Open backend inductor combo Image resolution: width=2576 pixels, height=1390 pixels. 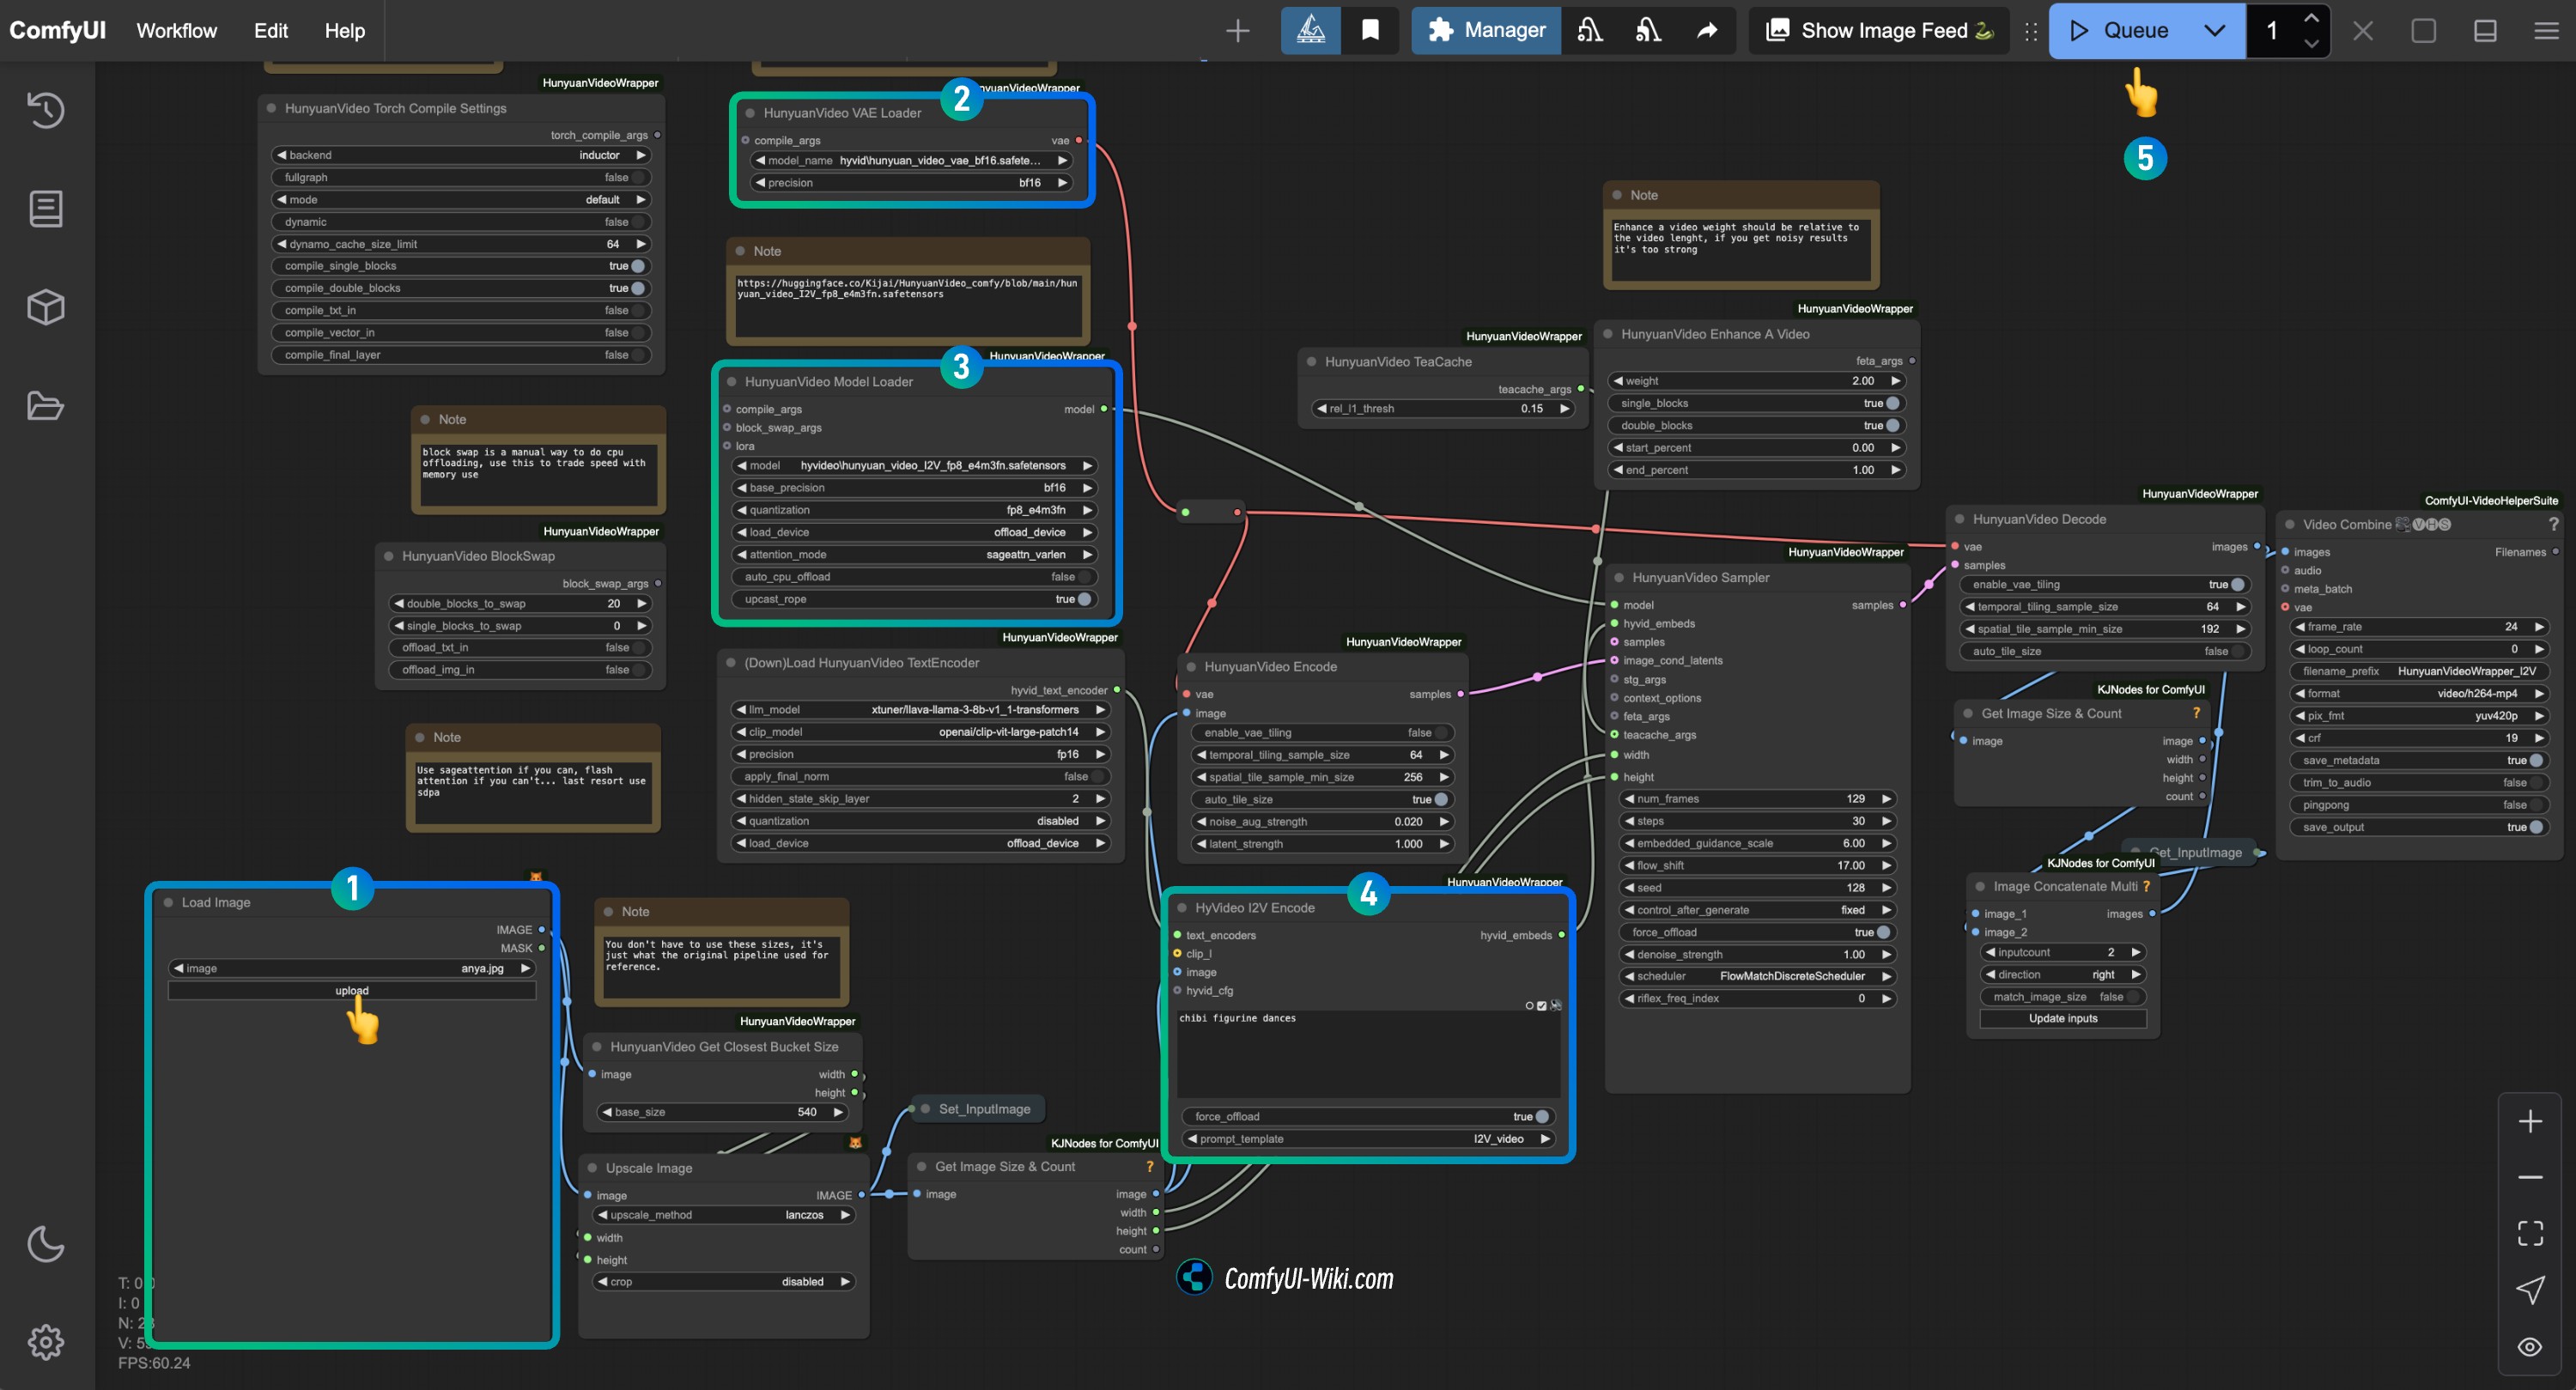coord(461,155)
